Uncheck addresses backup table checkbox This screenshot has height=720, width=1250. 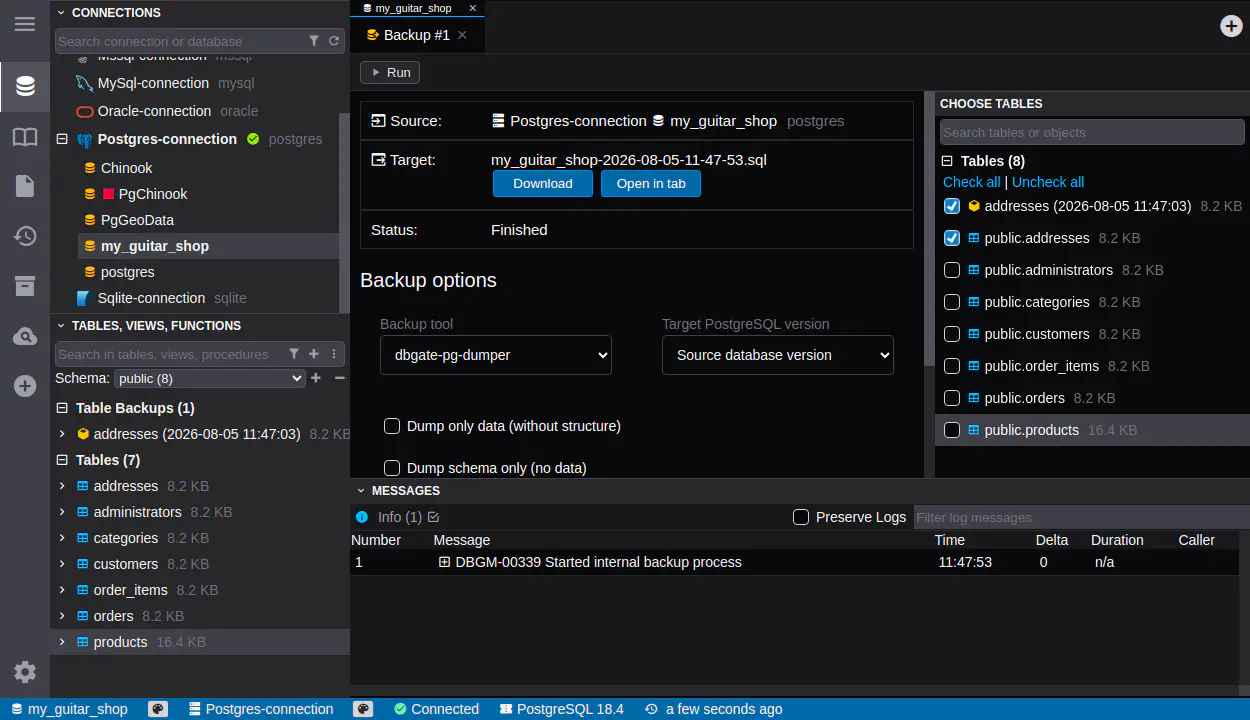(952, 206)
